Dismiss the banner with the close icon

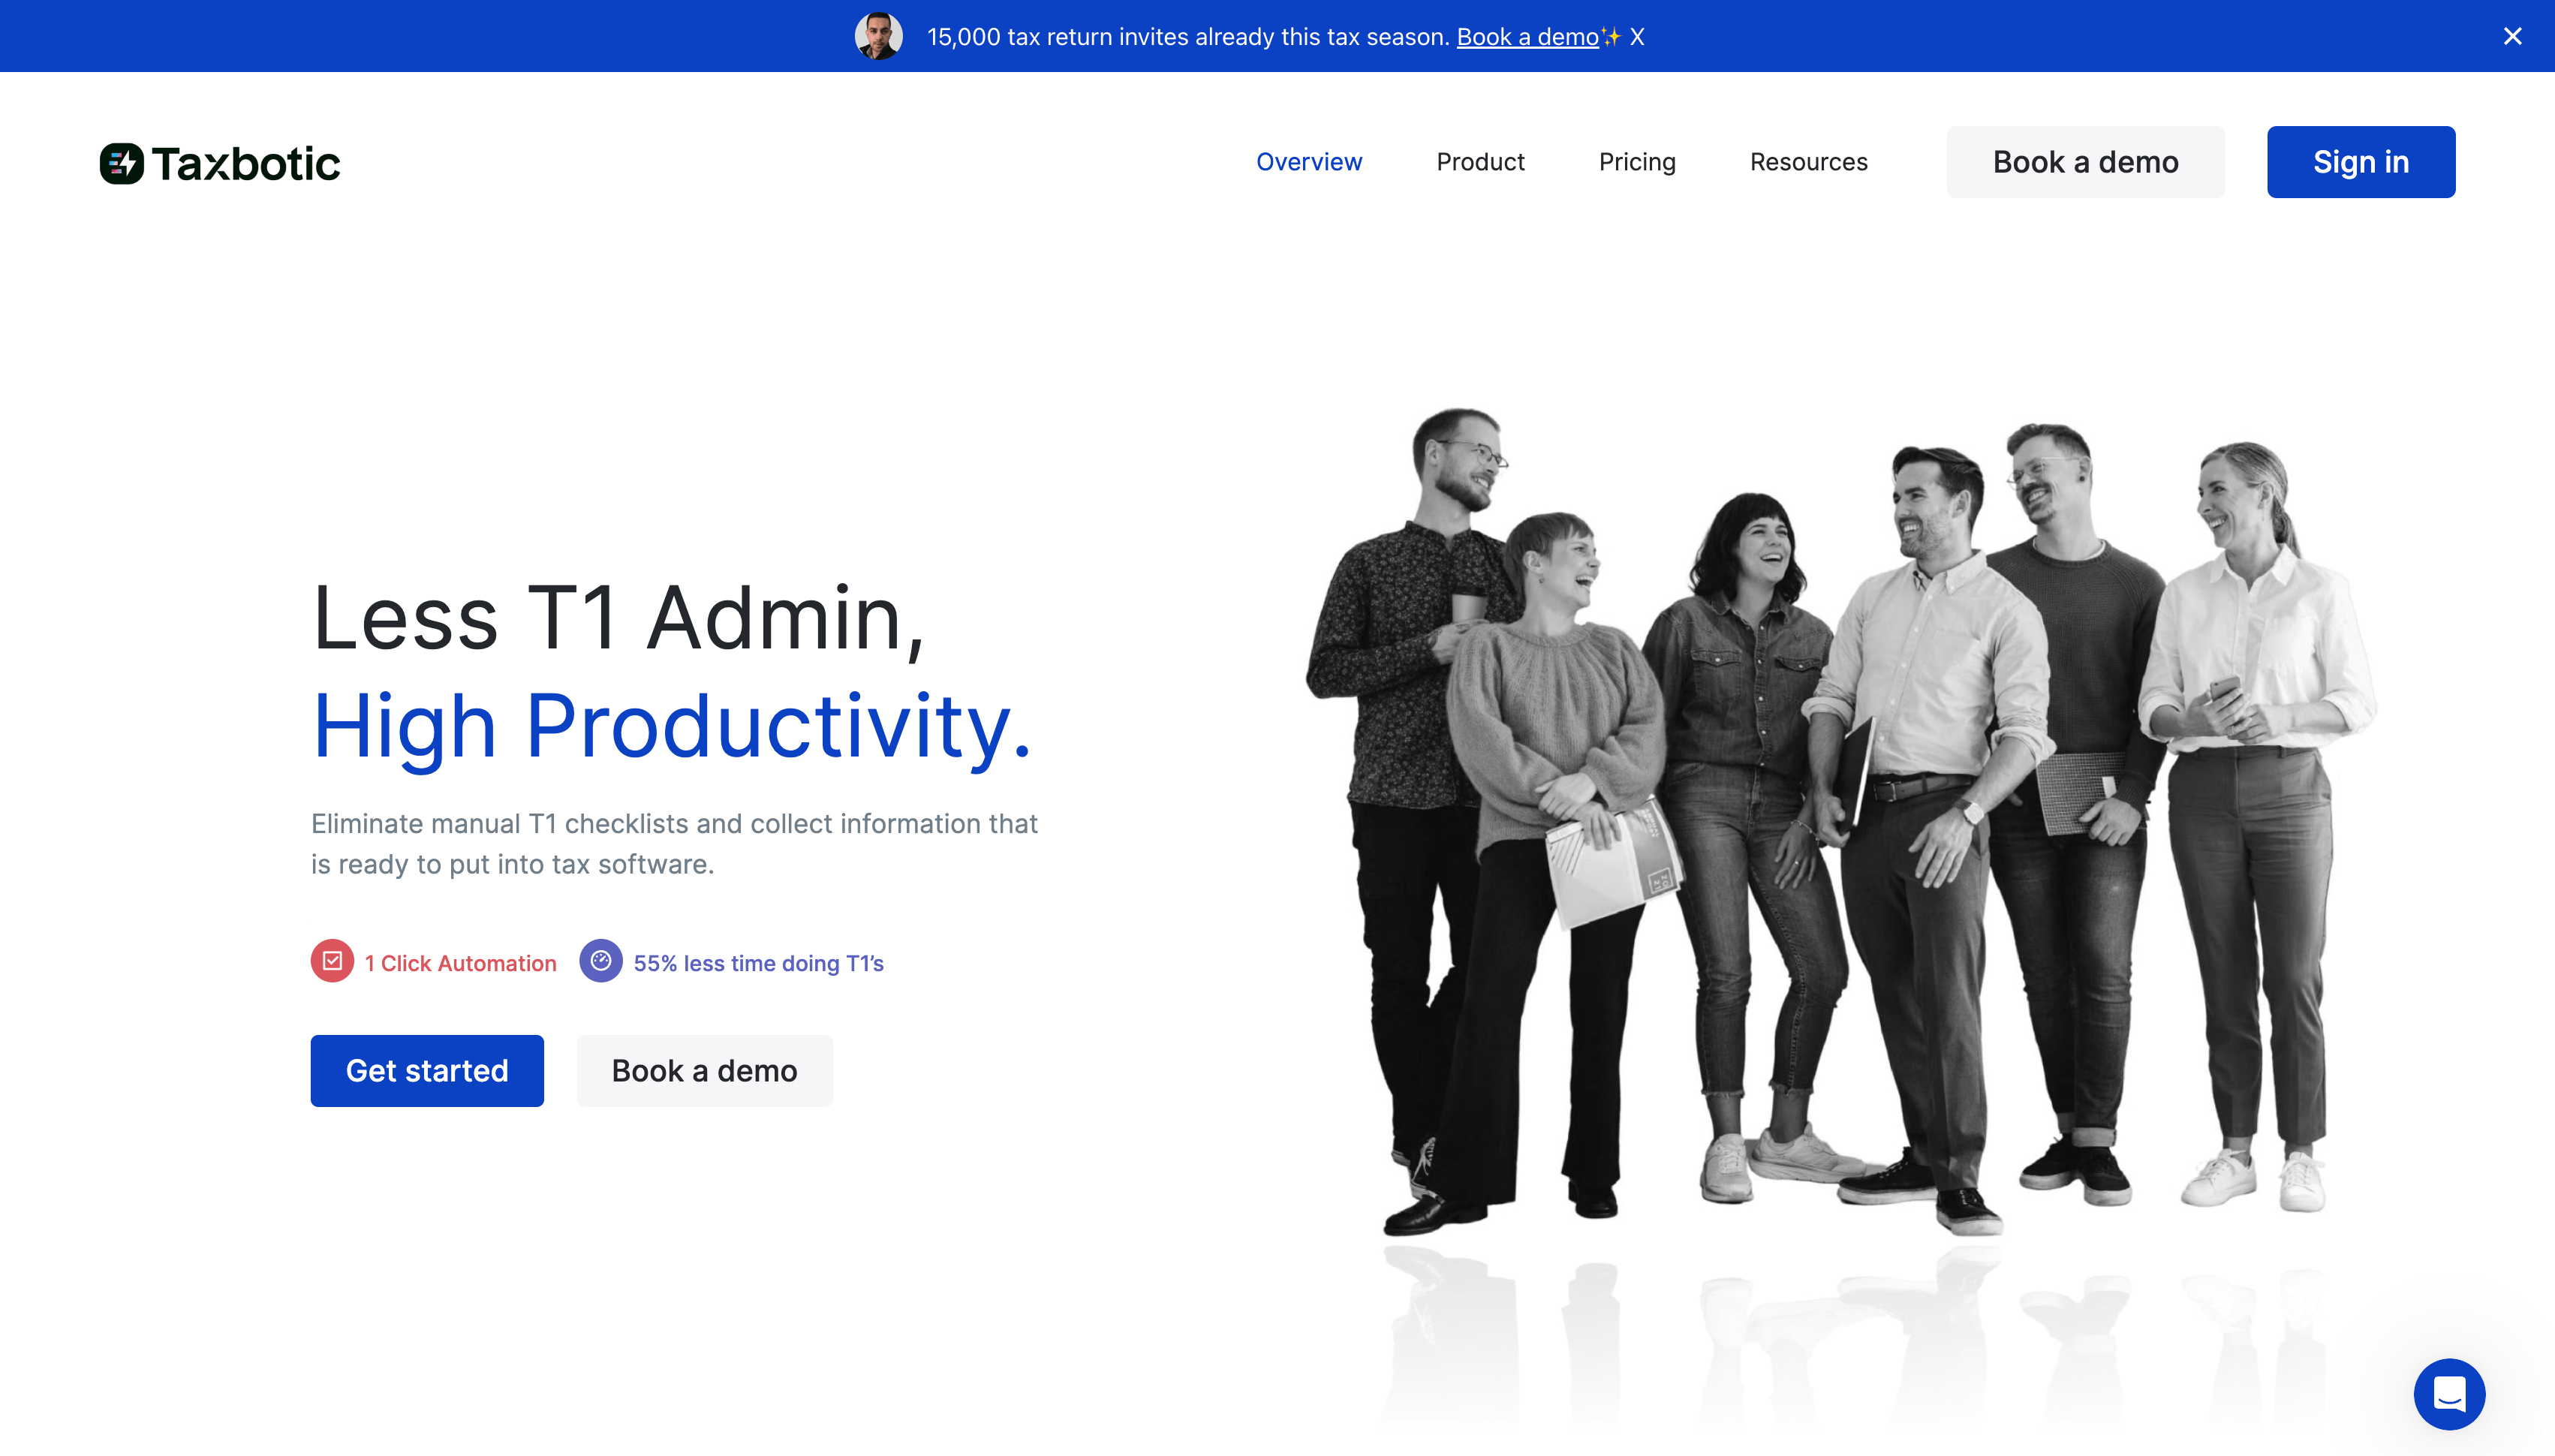click(2512, 36)
